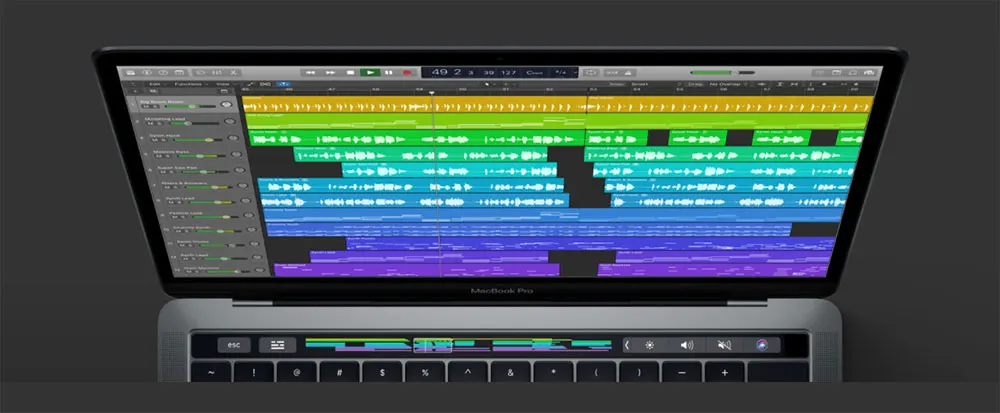
Task: Open the Edit menu in Tracks area
Action: 154,84
